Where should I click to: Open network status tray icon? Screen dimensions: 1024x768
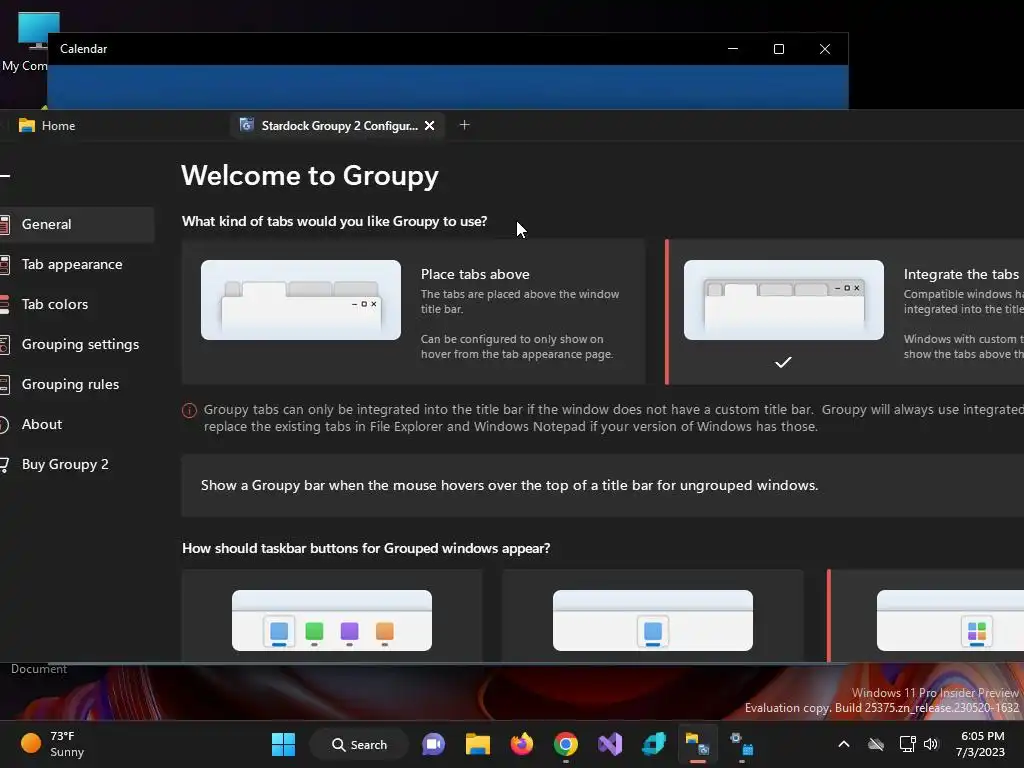907,744
